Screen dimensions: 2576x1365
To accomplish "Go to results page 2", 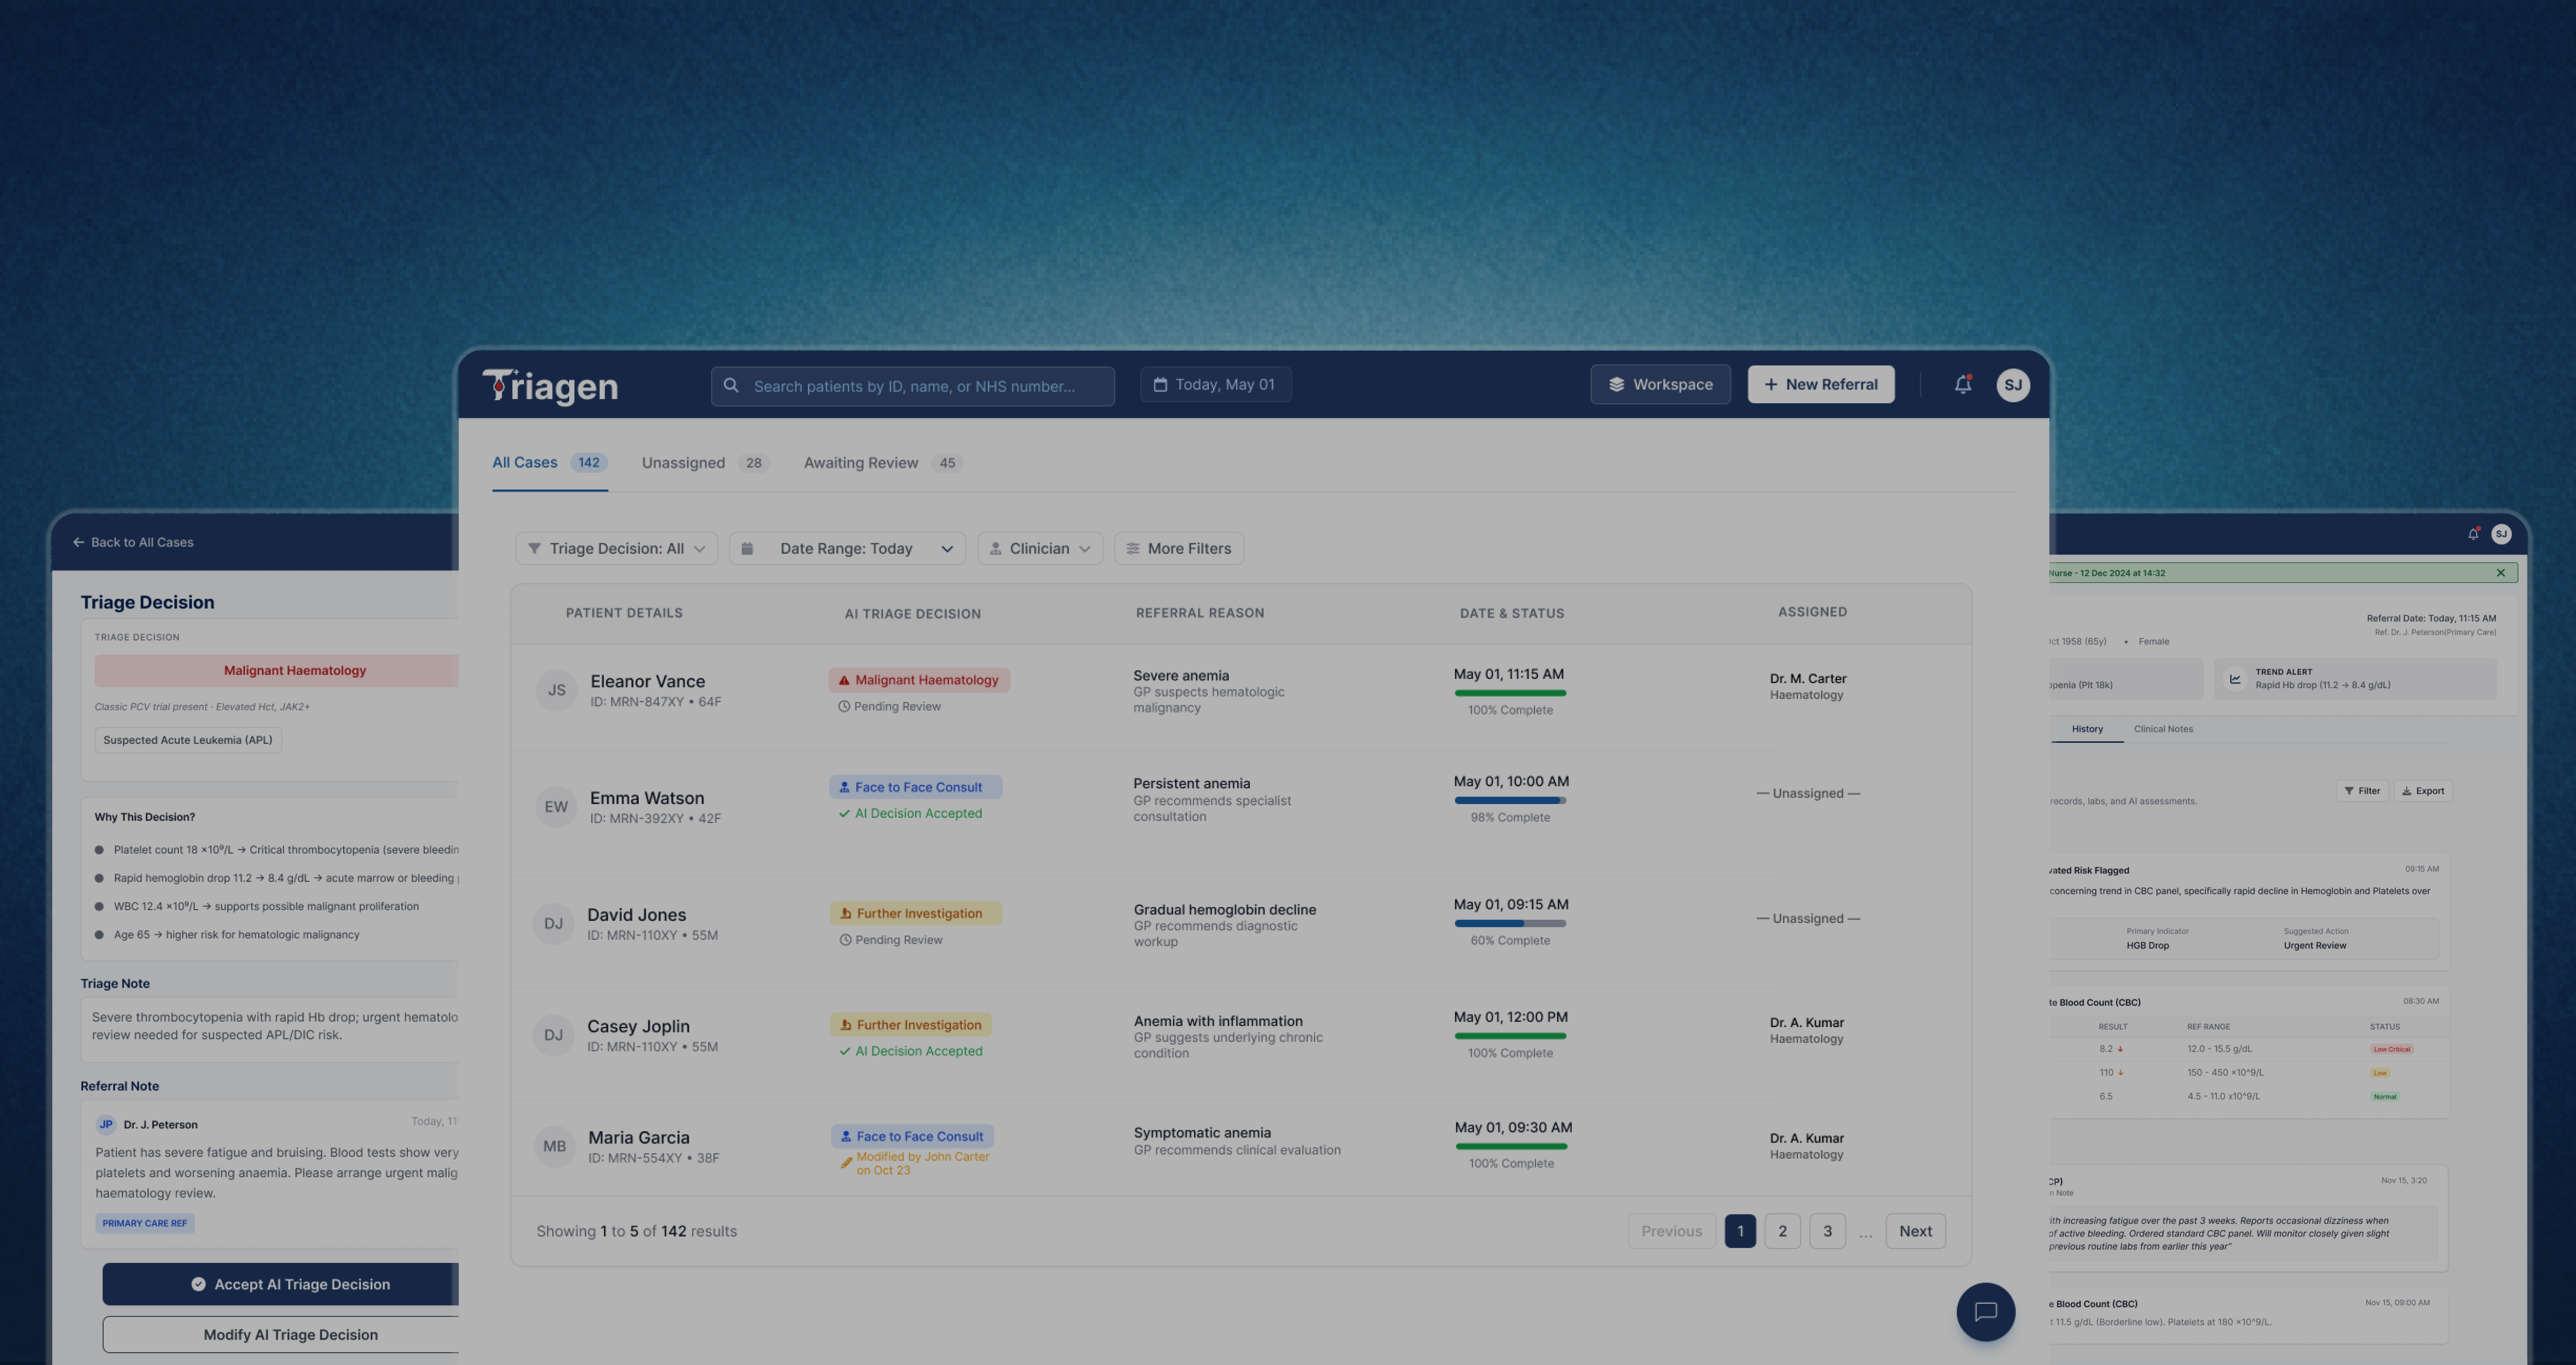I will 1782,1231.
